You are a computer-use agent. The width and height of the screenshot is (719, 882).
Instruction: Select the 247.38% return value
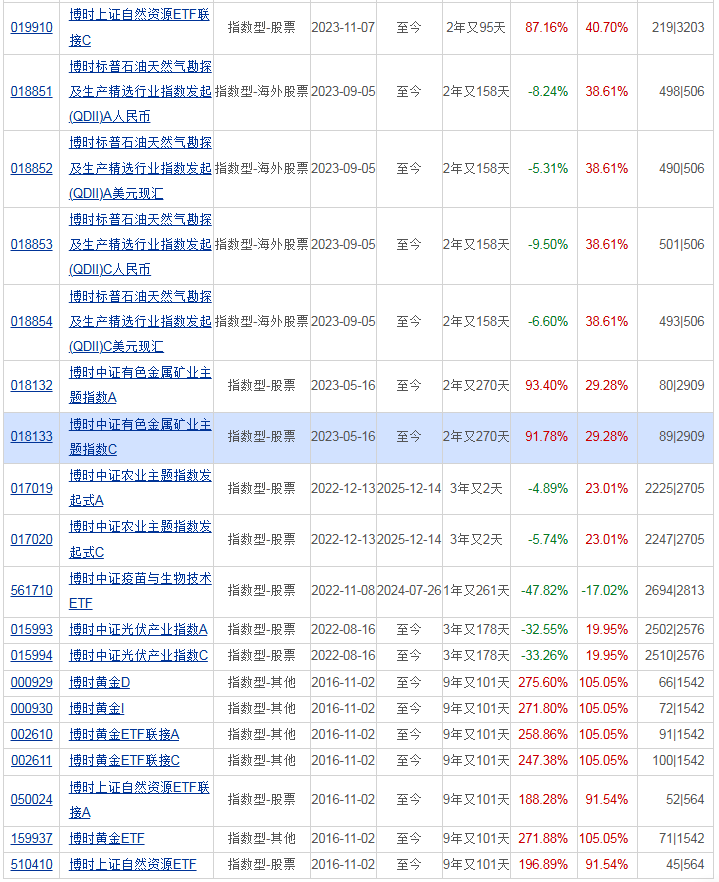[543, 761]
